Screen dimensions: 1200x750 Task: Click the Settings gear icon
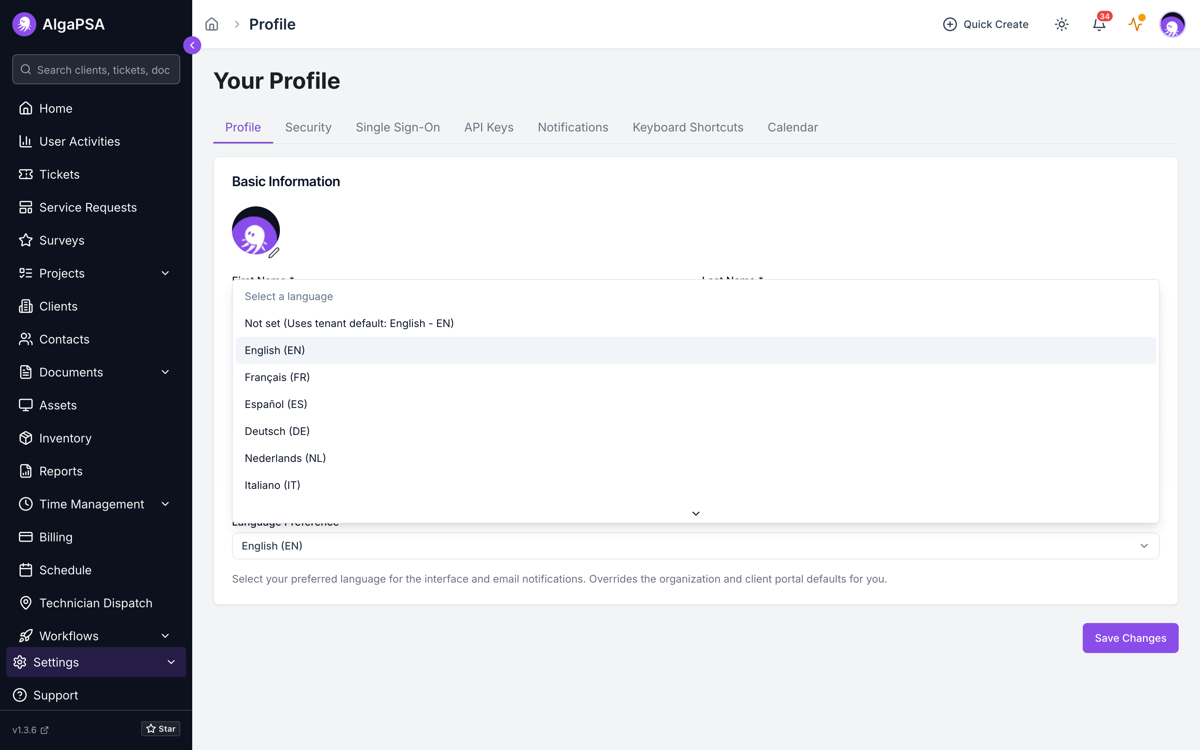click(x=20, y=662)
